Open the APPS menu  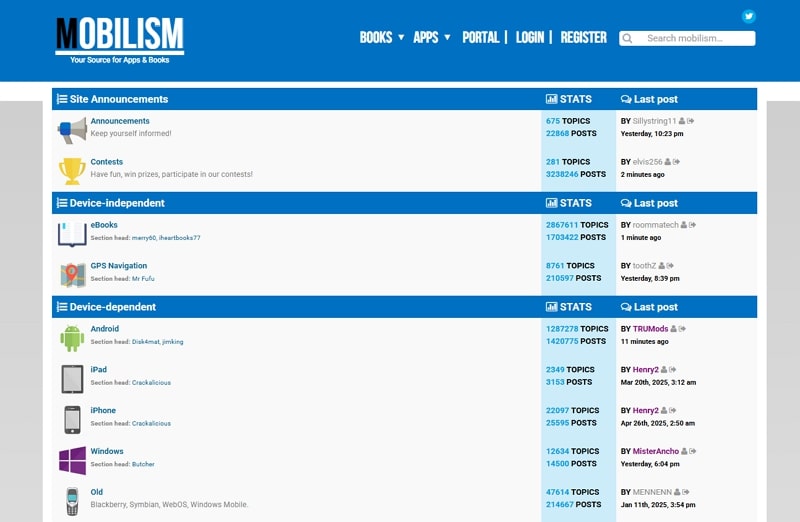tap(426, 37)
